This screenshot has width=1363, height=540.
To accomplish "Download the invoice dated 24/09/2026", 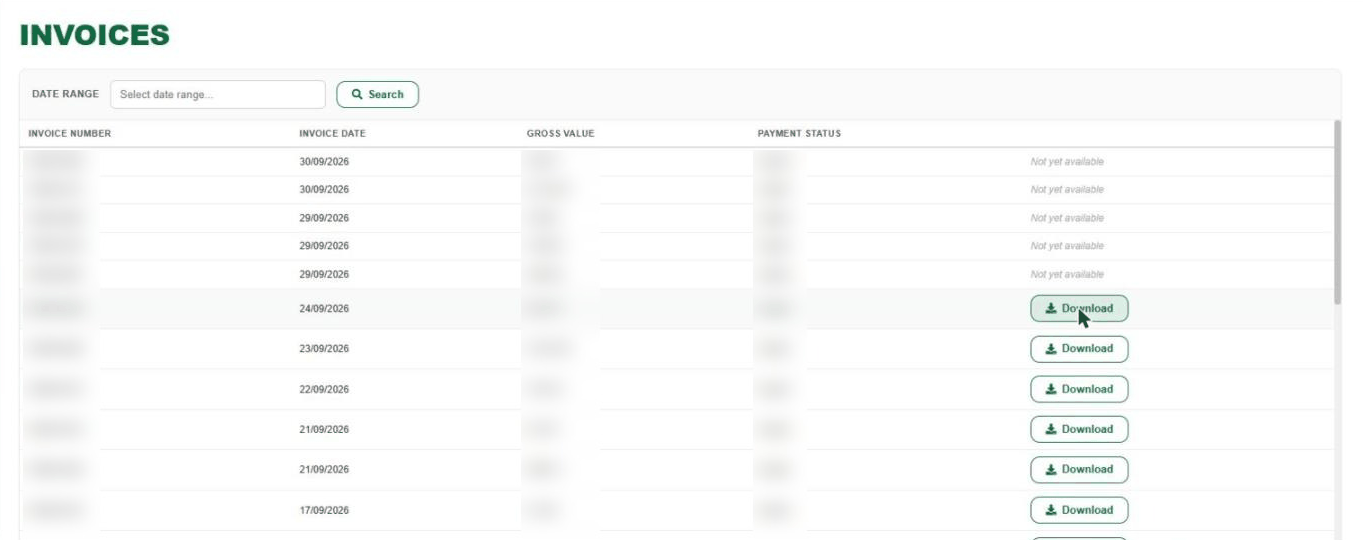I will pyautogui.click(x=1079, y=309).
